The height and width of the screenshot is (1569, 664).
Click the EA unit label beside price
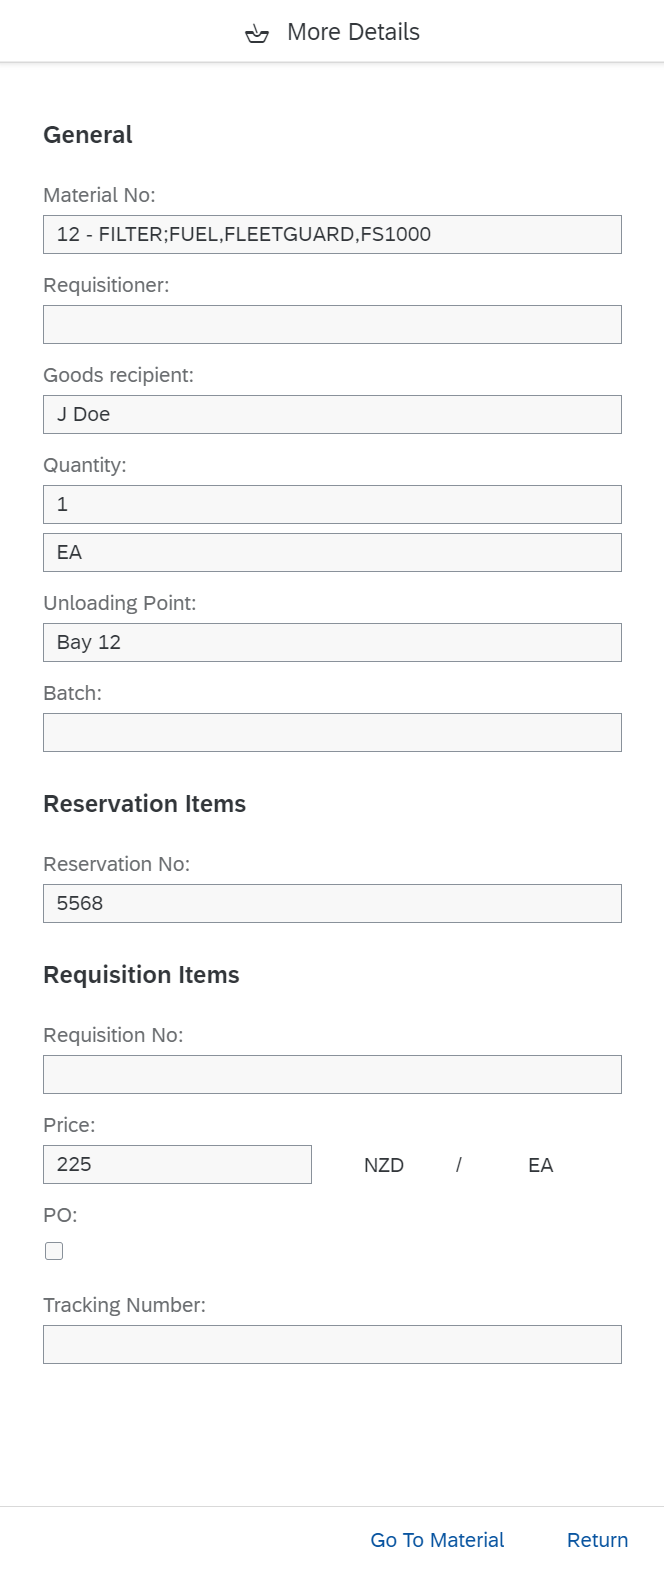coord(540,1165)
